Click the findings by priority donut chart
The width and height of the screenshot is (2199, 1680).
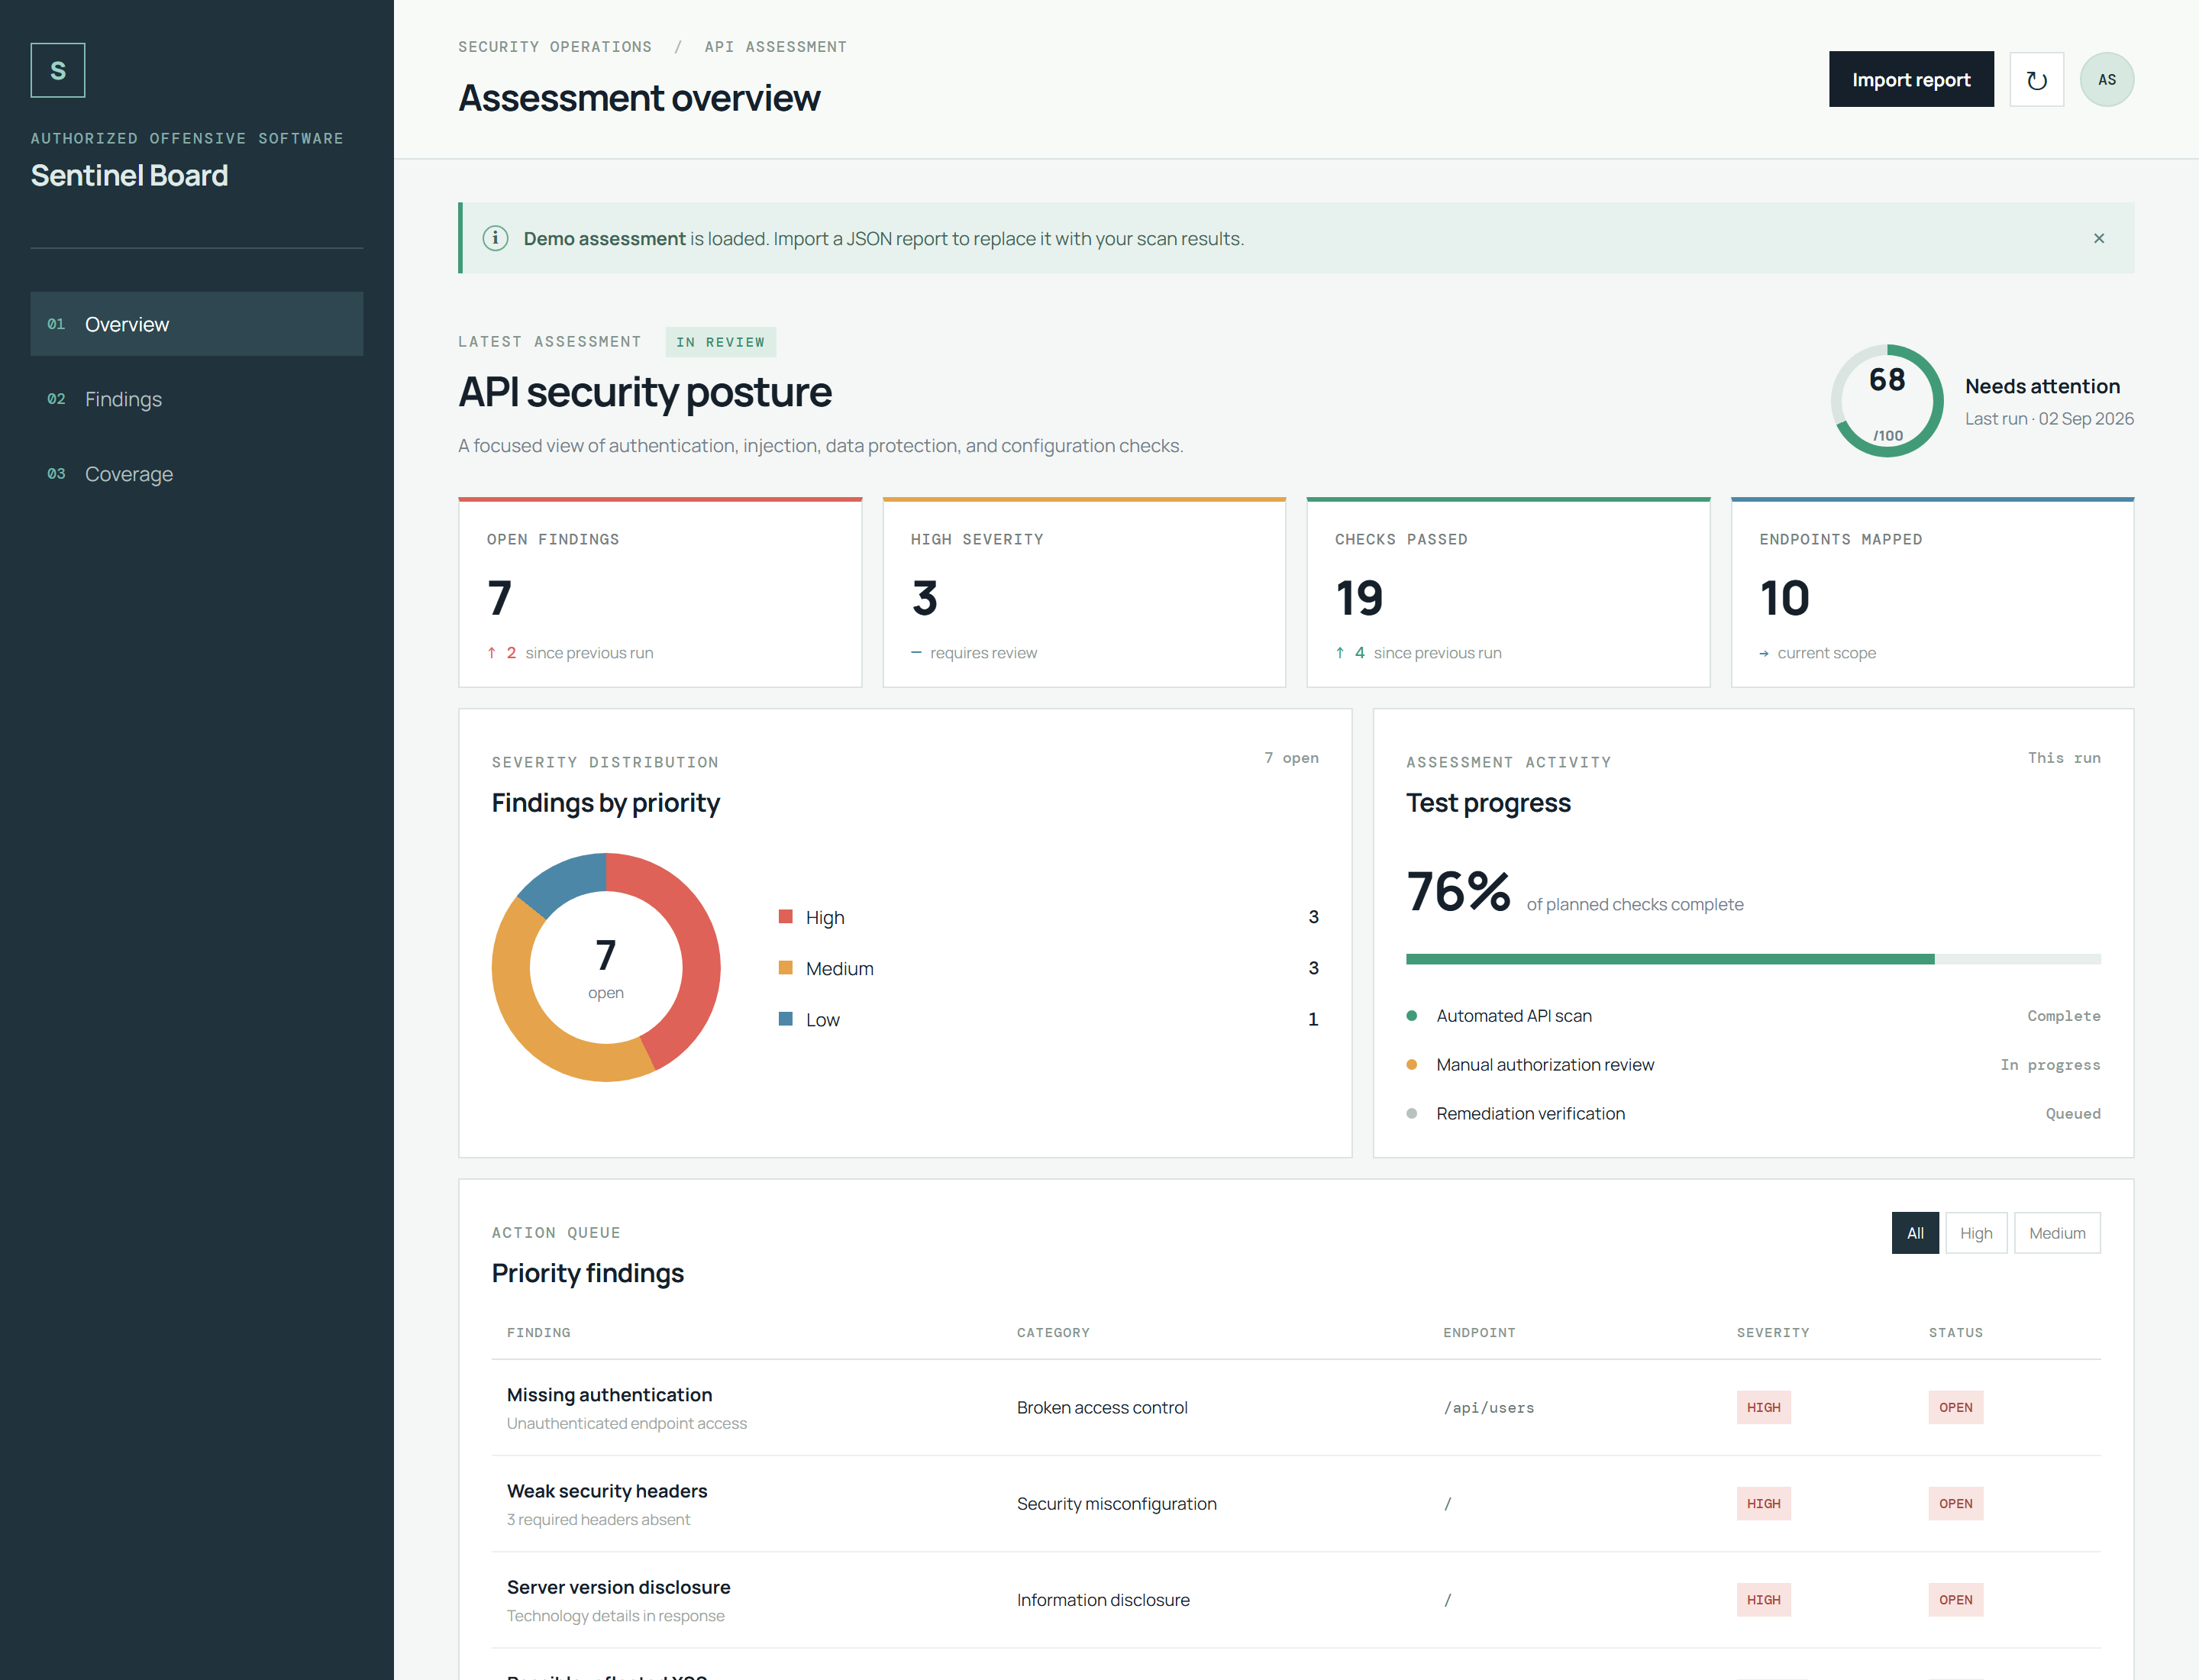(x=605, y=967)
